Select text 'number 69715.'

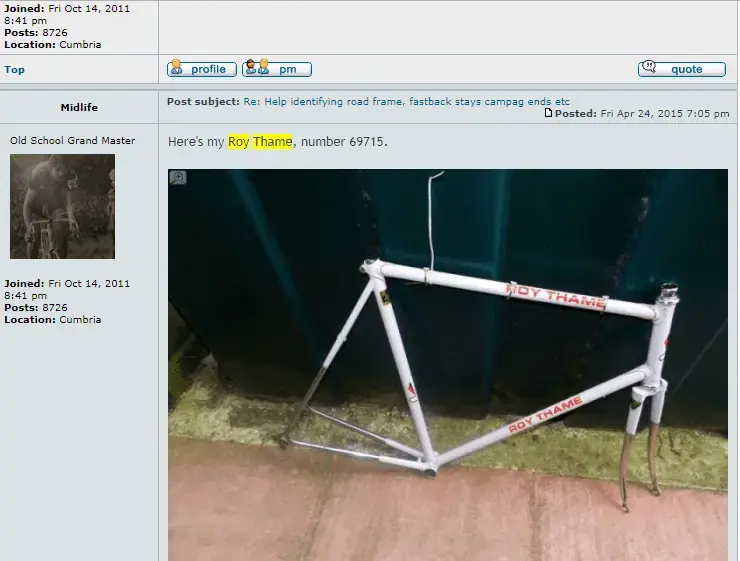pyautogui.click(x=344, y=142)
